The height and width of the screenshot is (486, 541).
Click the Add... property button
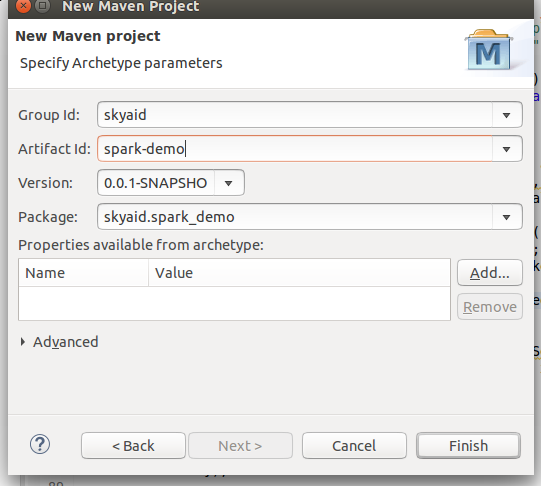[490, 273]
